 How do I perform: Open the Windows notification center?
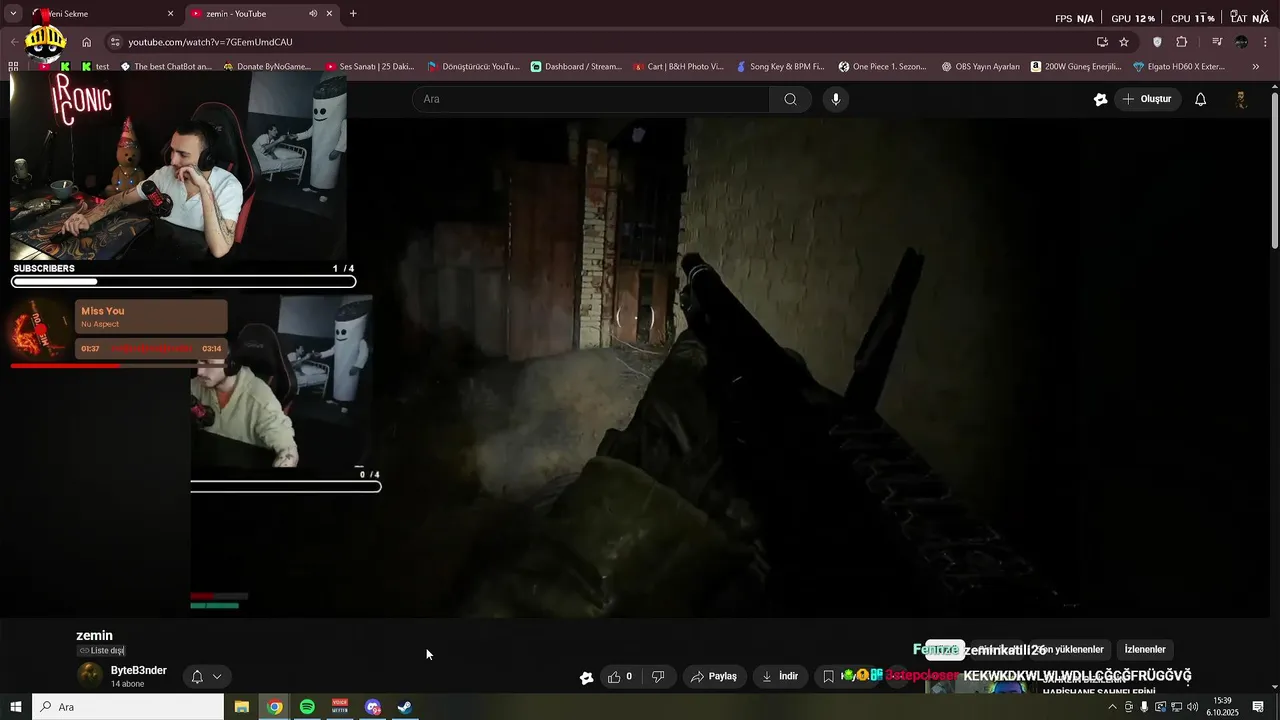(1258, 707)
